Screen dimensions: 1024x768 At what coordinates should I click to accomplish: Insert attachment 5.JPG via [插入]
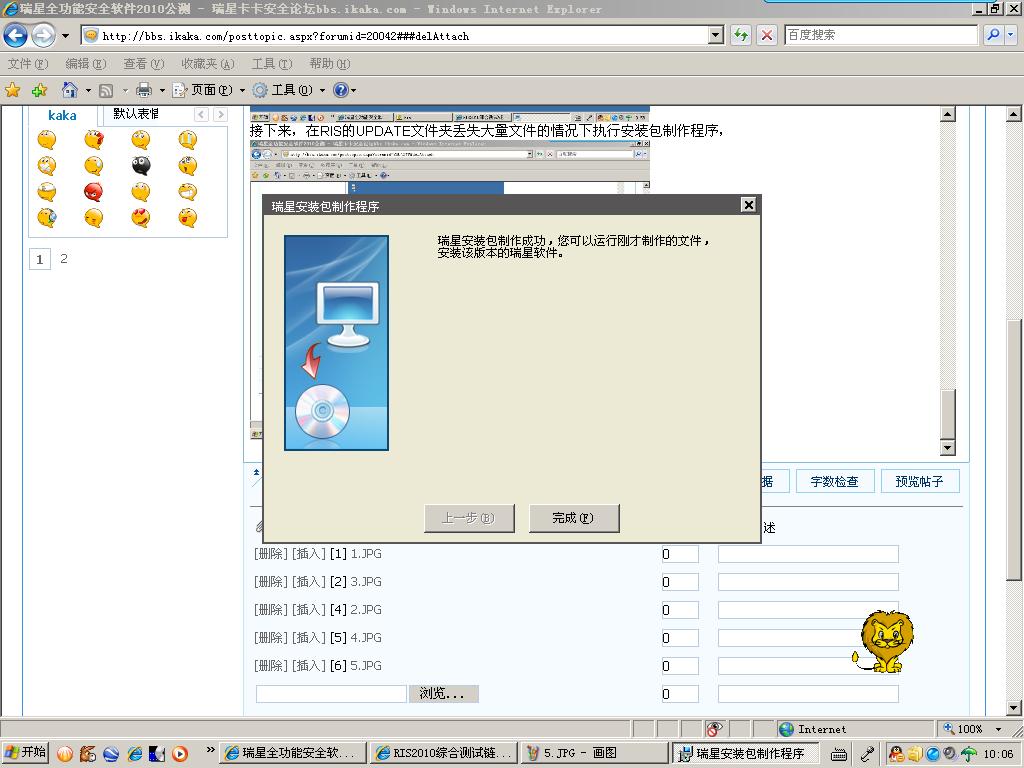[x=309, y=666]
